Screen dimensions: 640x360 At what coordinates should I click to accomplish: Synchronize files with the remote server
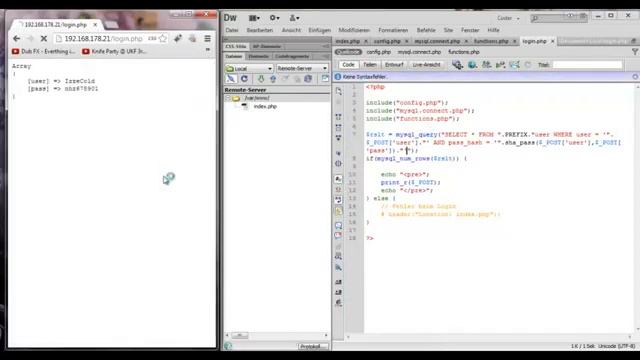[308, 79]
